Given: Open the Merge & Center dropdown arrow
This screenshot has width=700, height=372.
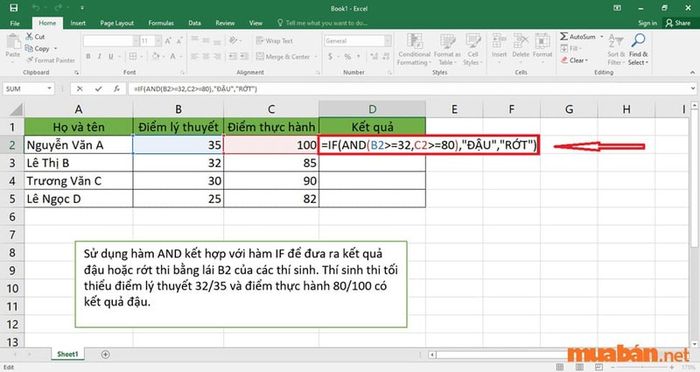Looking at the screenshot, I should click(x=316, y=57).
